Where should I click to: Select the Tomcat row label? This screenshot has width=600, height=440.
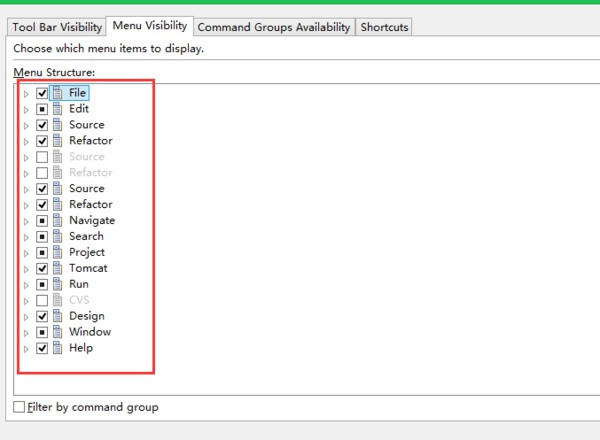88,269
